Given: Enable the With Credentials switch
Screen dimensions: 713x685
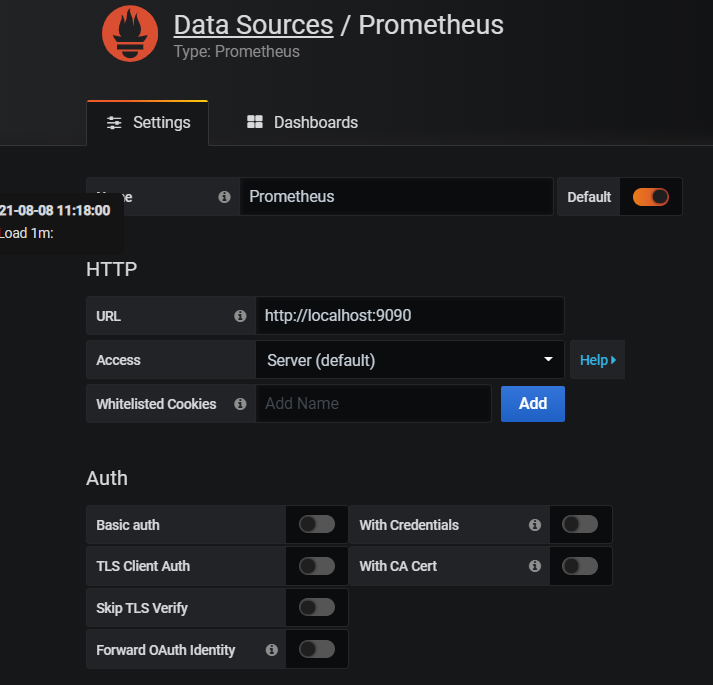Looking at the screenshot, I should pos(580,524).
